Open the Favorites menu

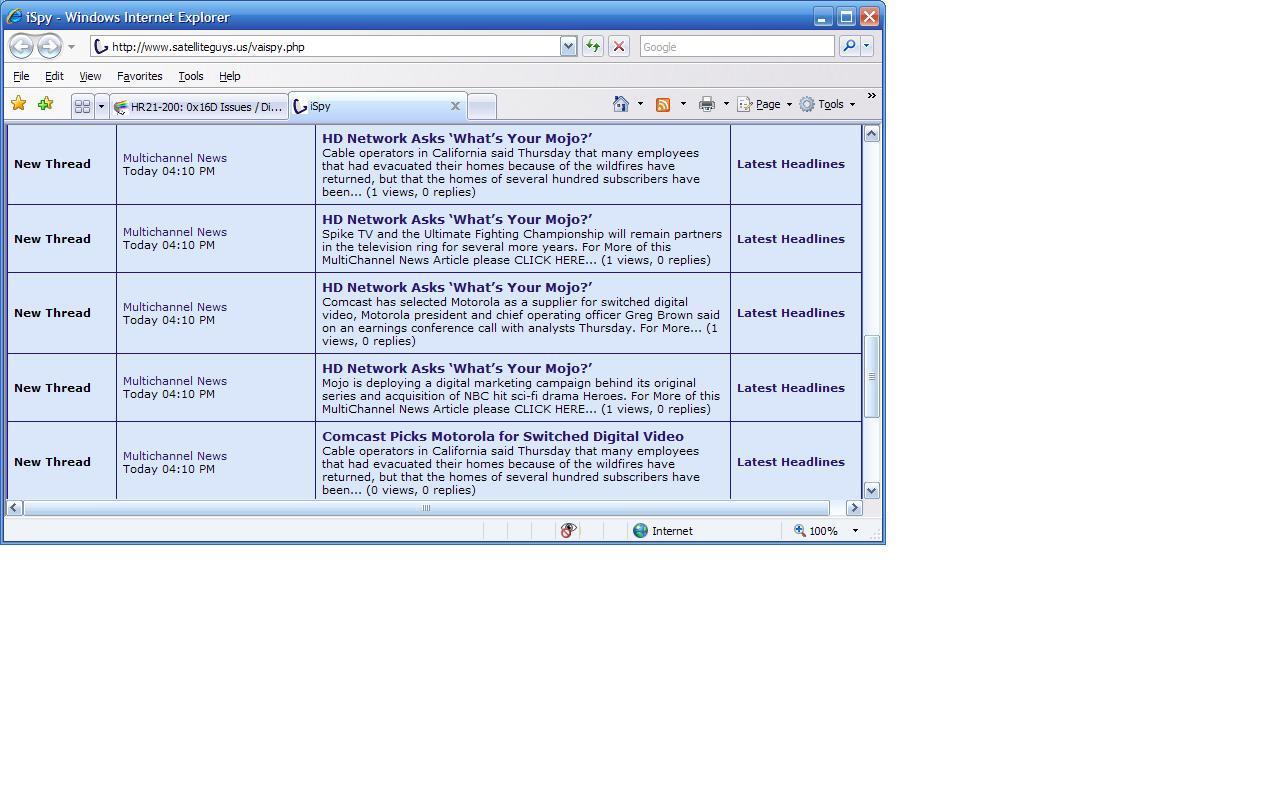click(139, 76)
